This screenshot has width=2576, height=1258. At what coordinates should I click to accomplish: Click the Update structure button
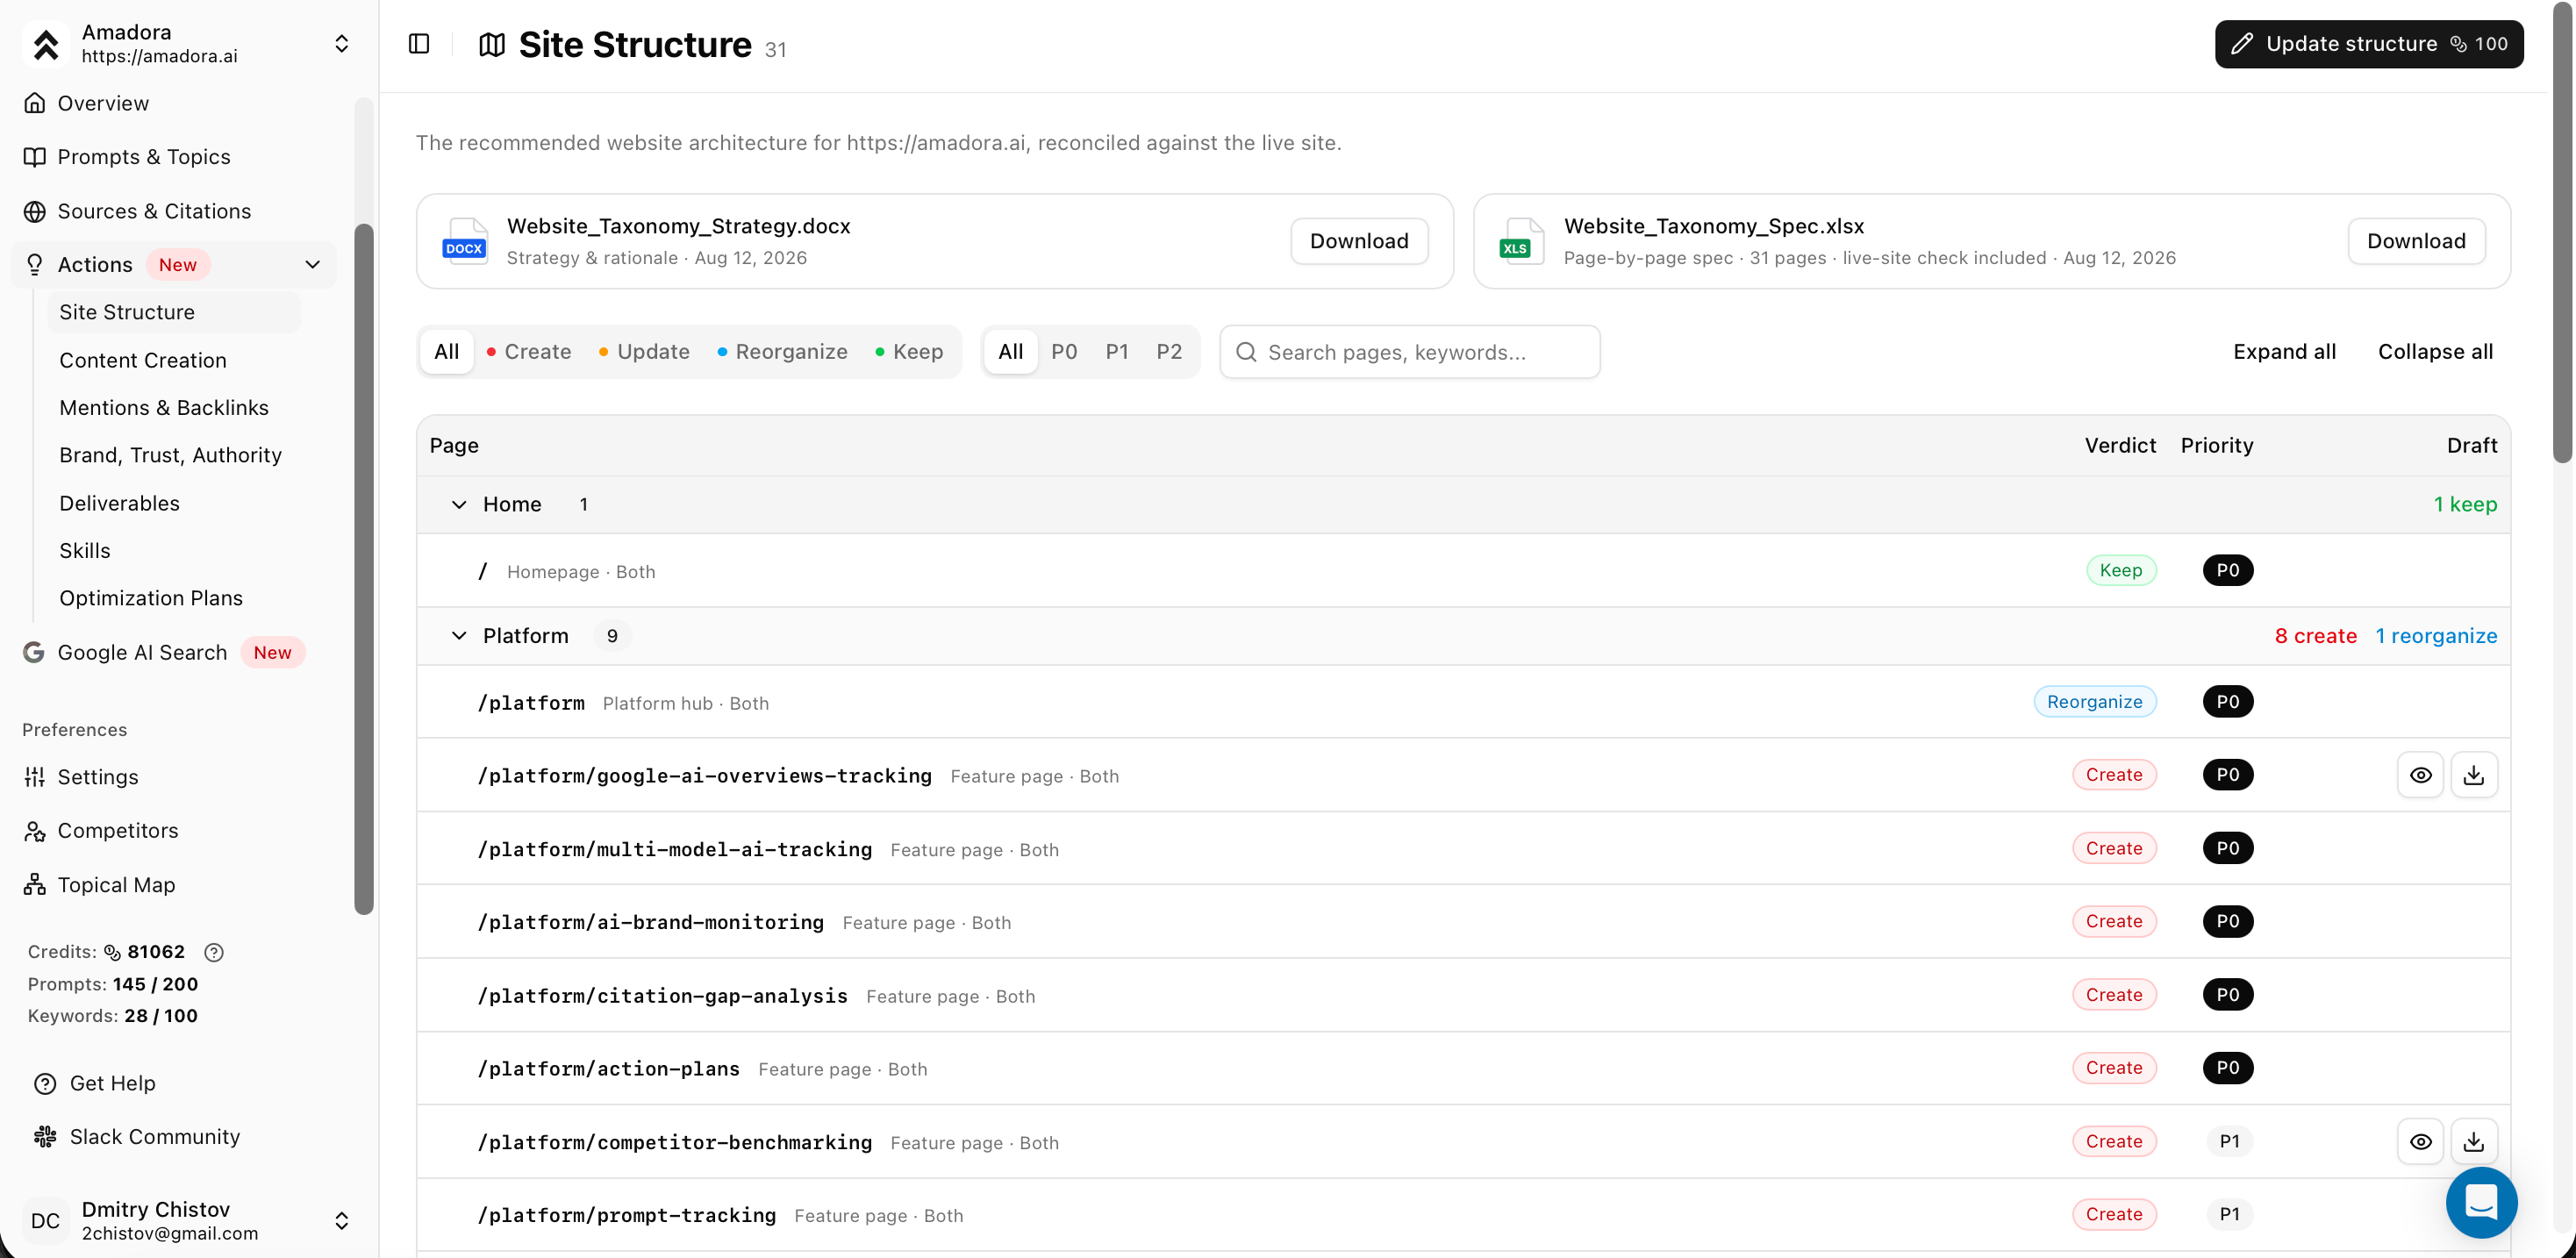(x=2368, y=44)
